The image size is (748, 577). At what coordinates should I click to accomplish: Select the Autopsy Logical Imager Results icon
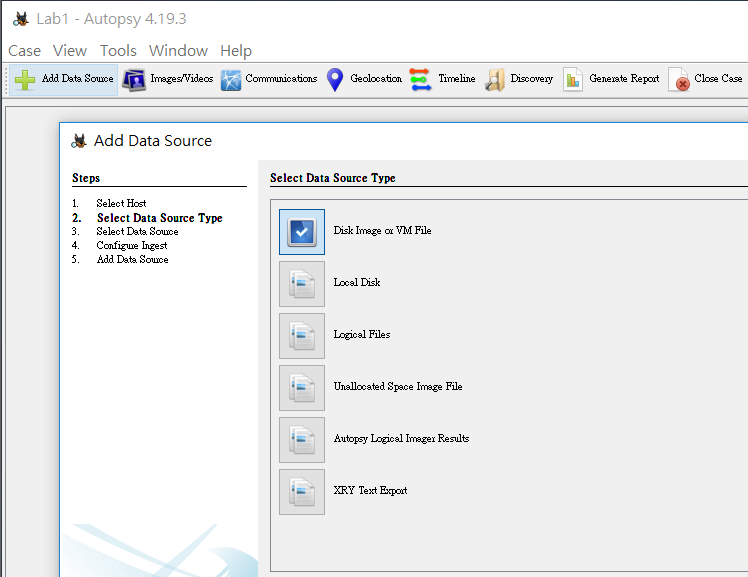click(302, 440)
